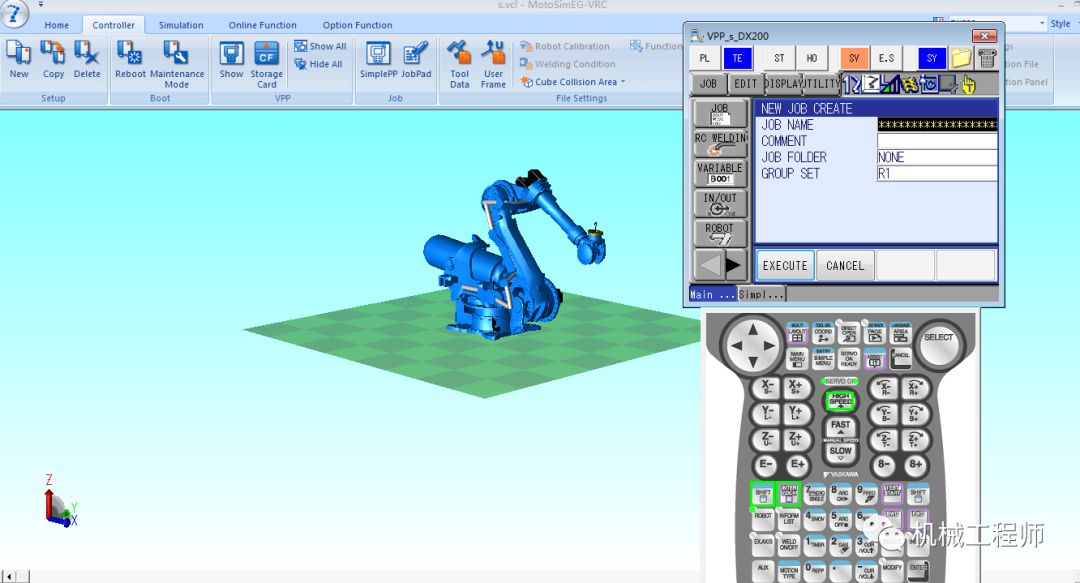1080x583 pixels.
Task: Toggle the TE teach mode button
Action: (x=737, y=59)
